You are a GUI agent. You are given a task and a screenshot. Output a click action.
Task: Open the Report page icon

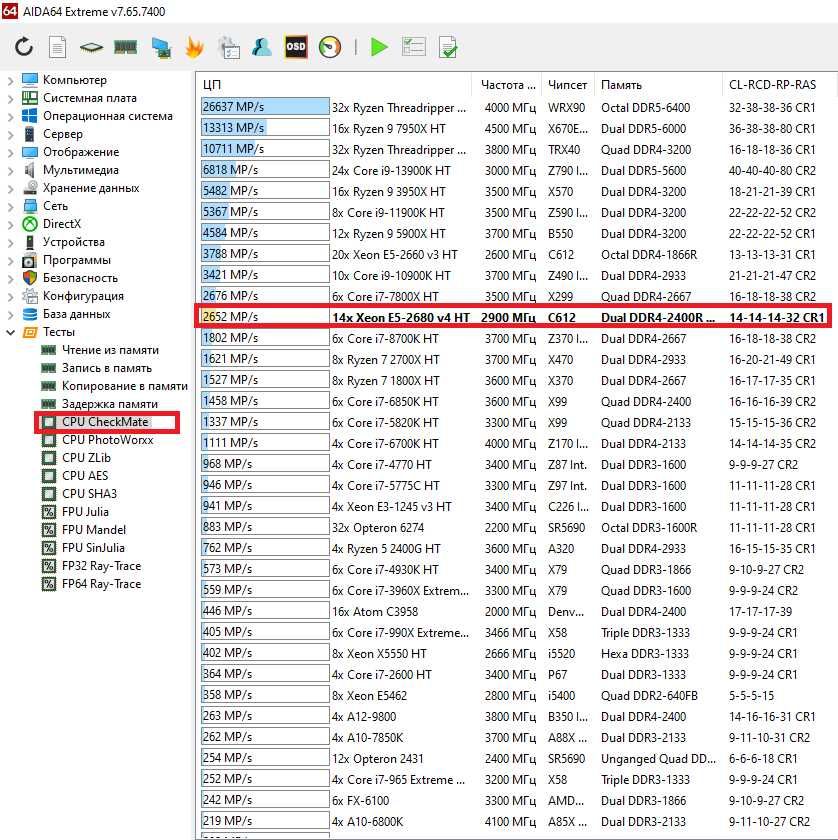click(57, 47)
